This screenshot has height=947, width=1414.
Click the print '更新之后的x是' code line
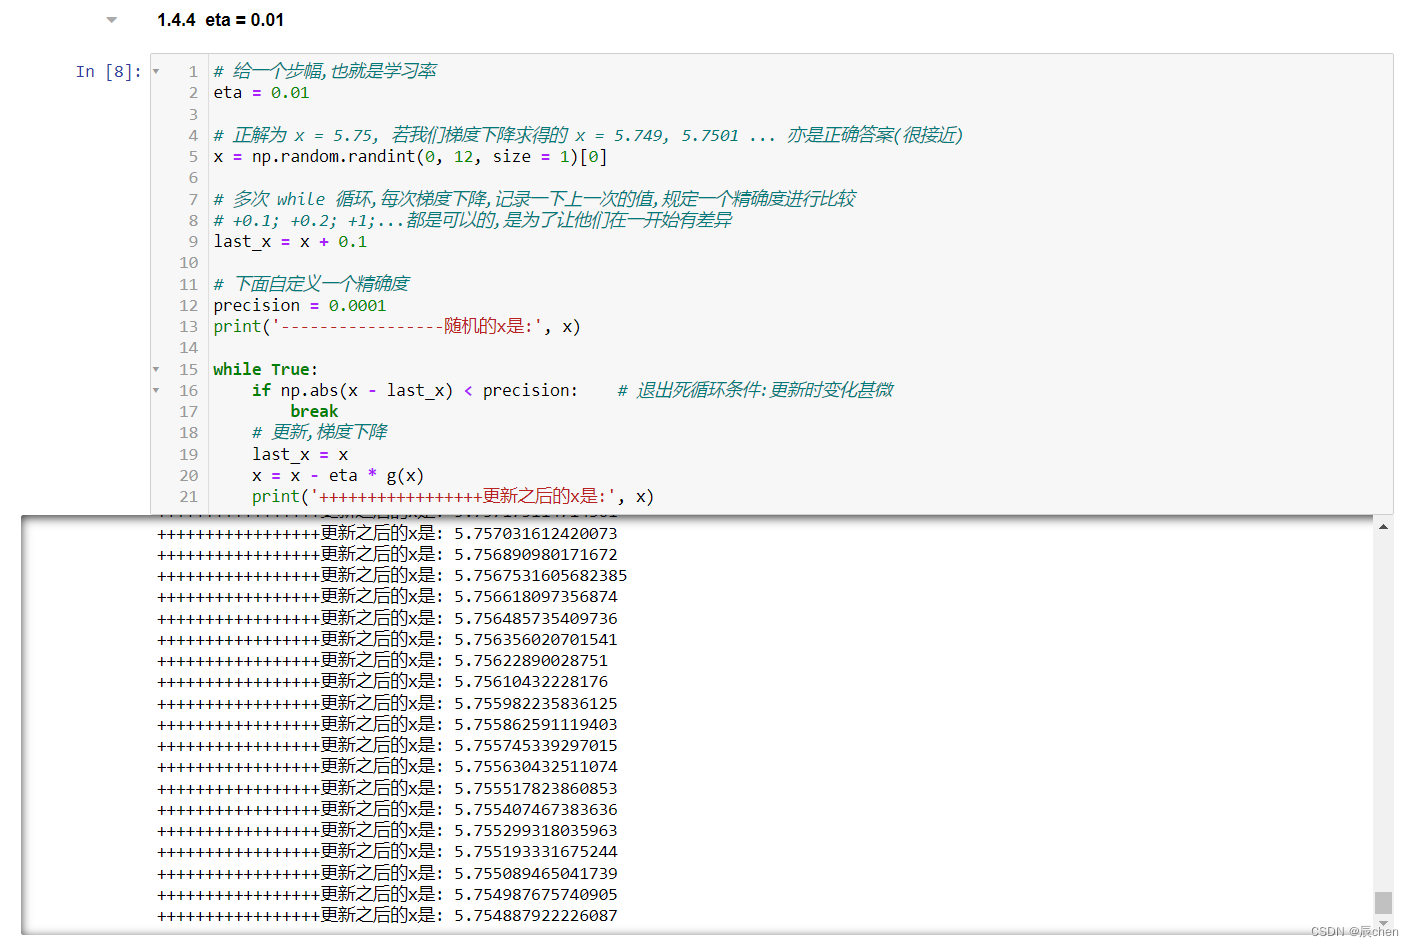[x=453, y=497]
